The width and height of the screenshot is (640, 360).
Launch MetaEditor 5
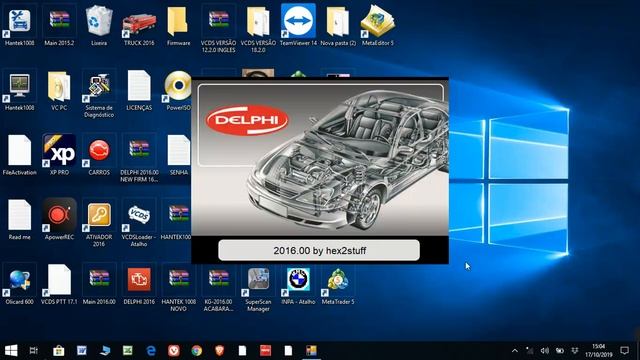378,24
